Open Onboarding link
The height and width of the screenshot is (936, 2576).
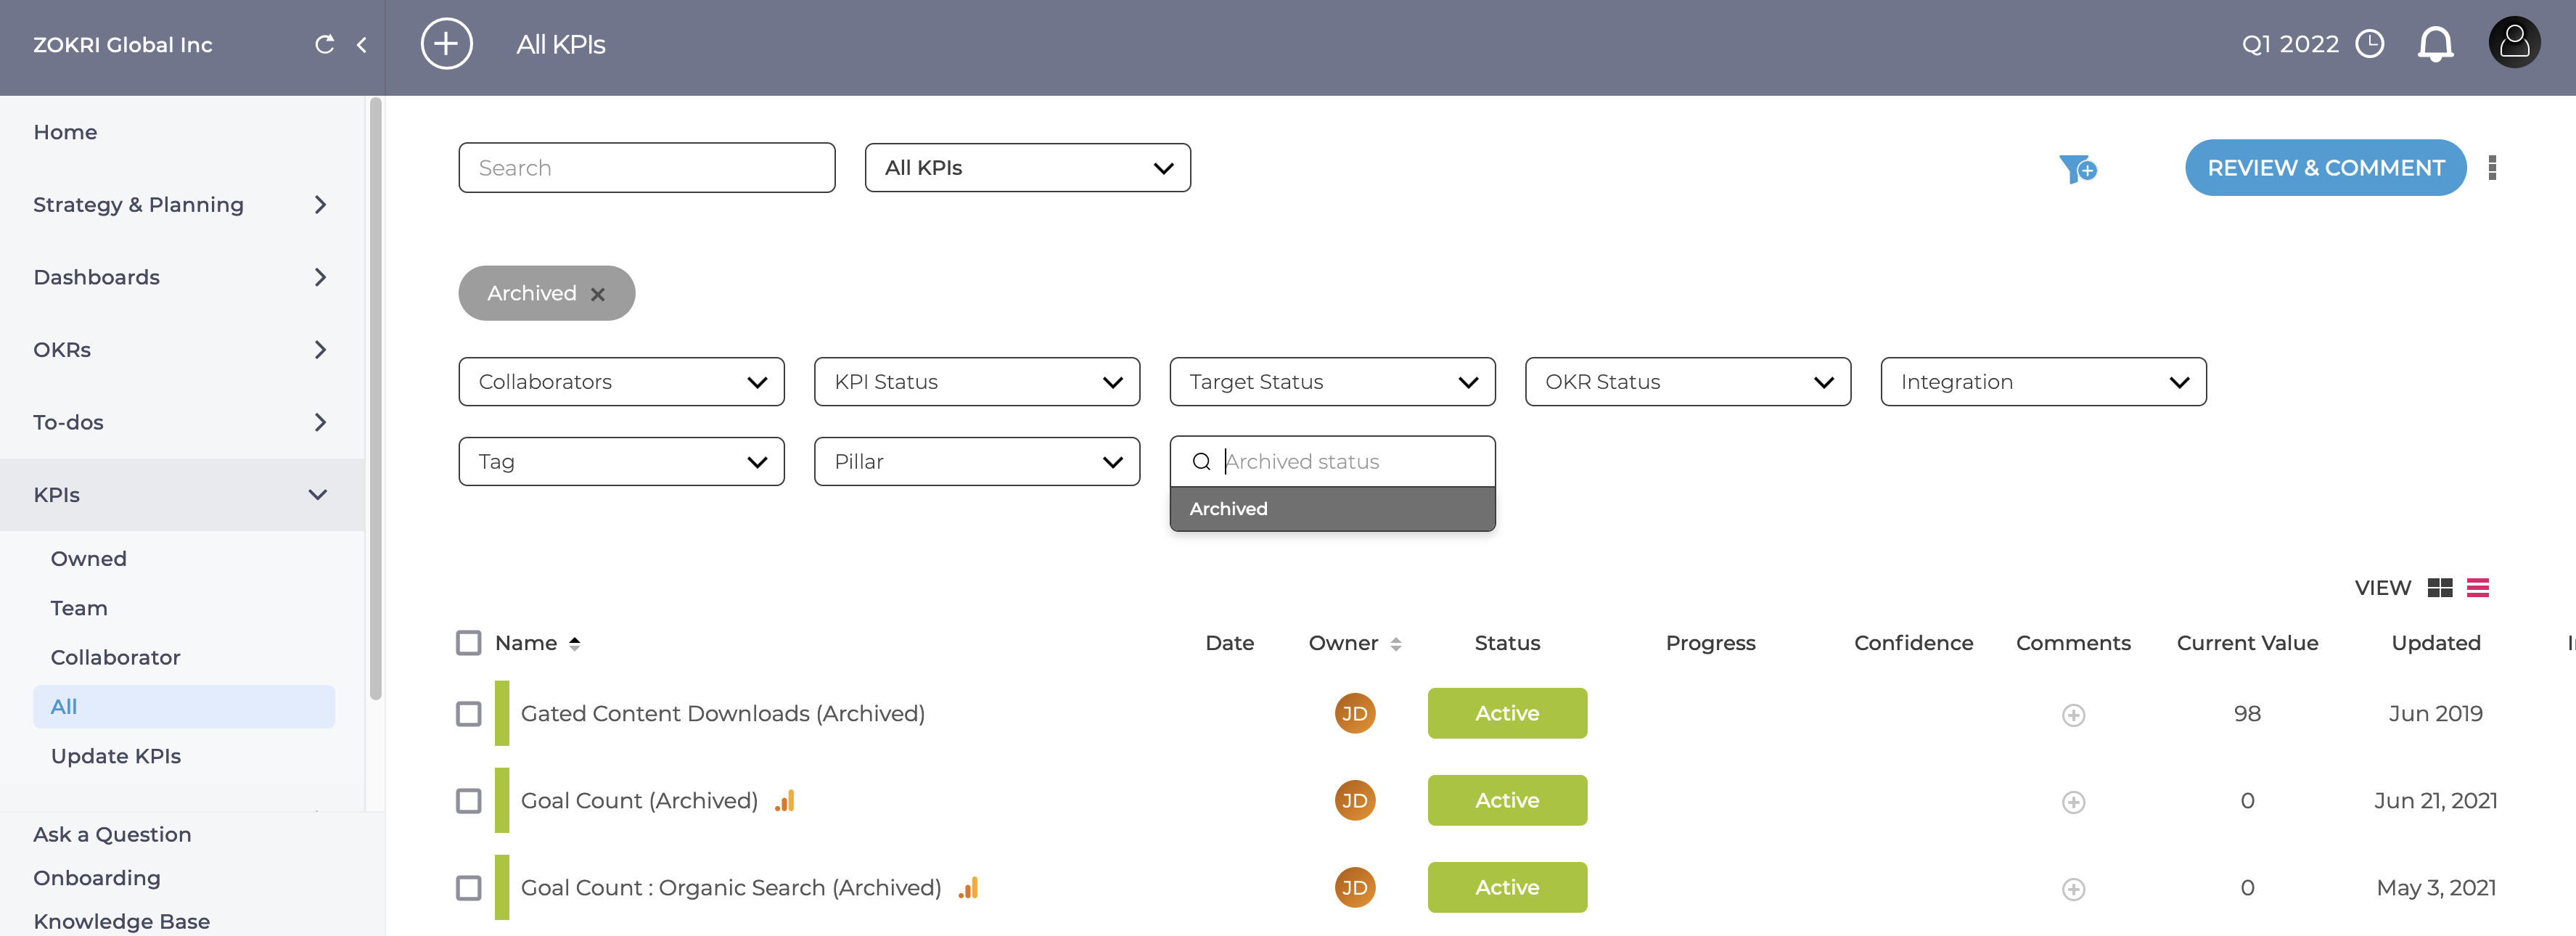[97, 878]
